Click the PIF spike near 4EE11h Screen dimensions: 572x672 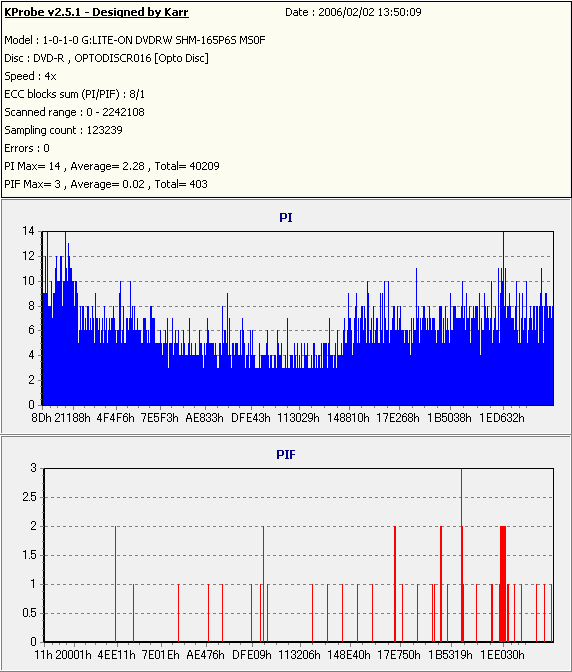[115, 584]
